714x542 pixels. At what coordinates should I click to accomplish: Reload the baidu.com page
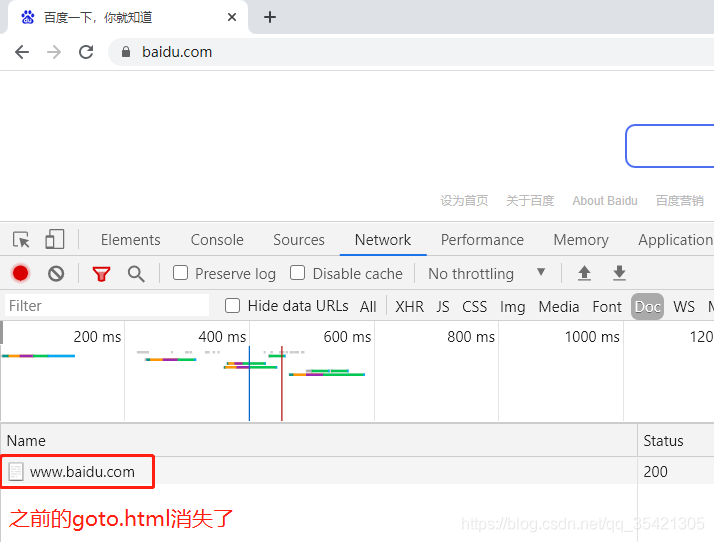[x=86, y=52]
